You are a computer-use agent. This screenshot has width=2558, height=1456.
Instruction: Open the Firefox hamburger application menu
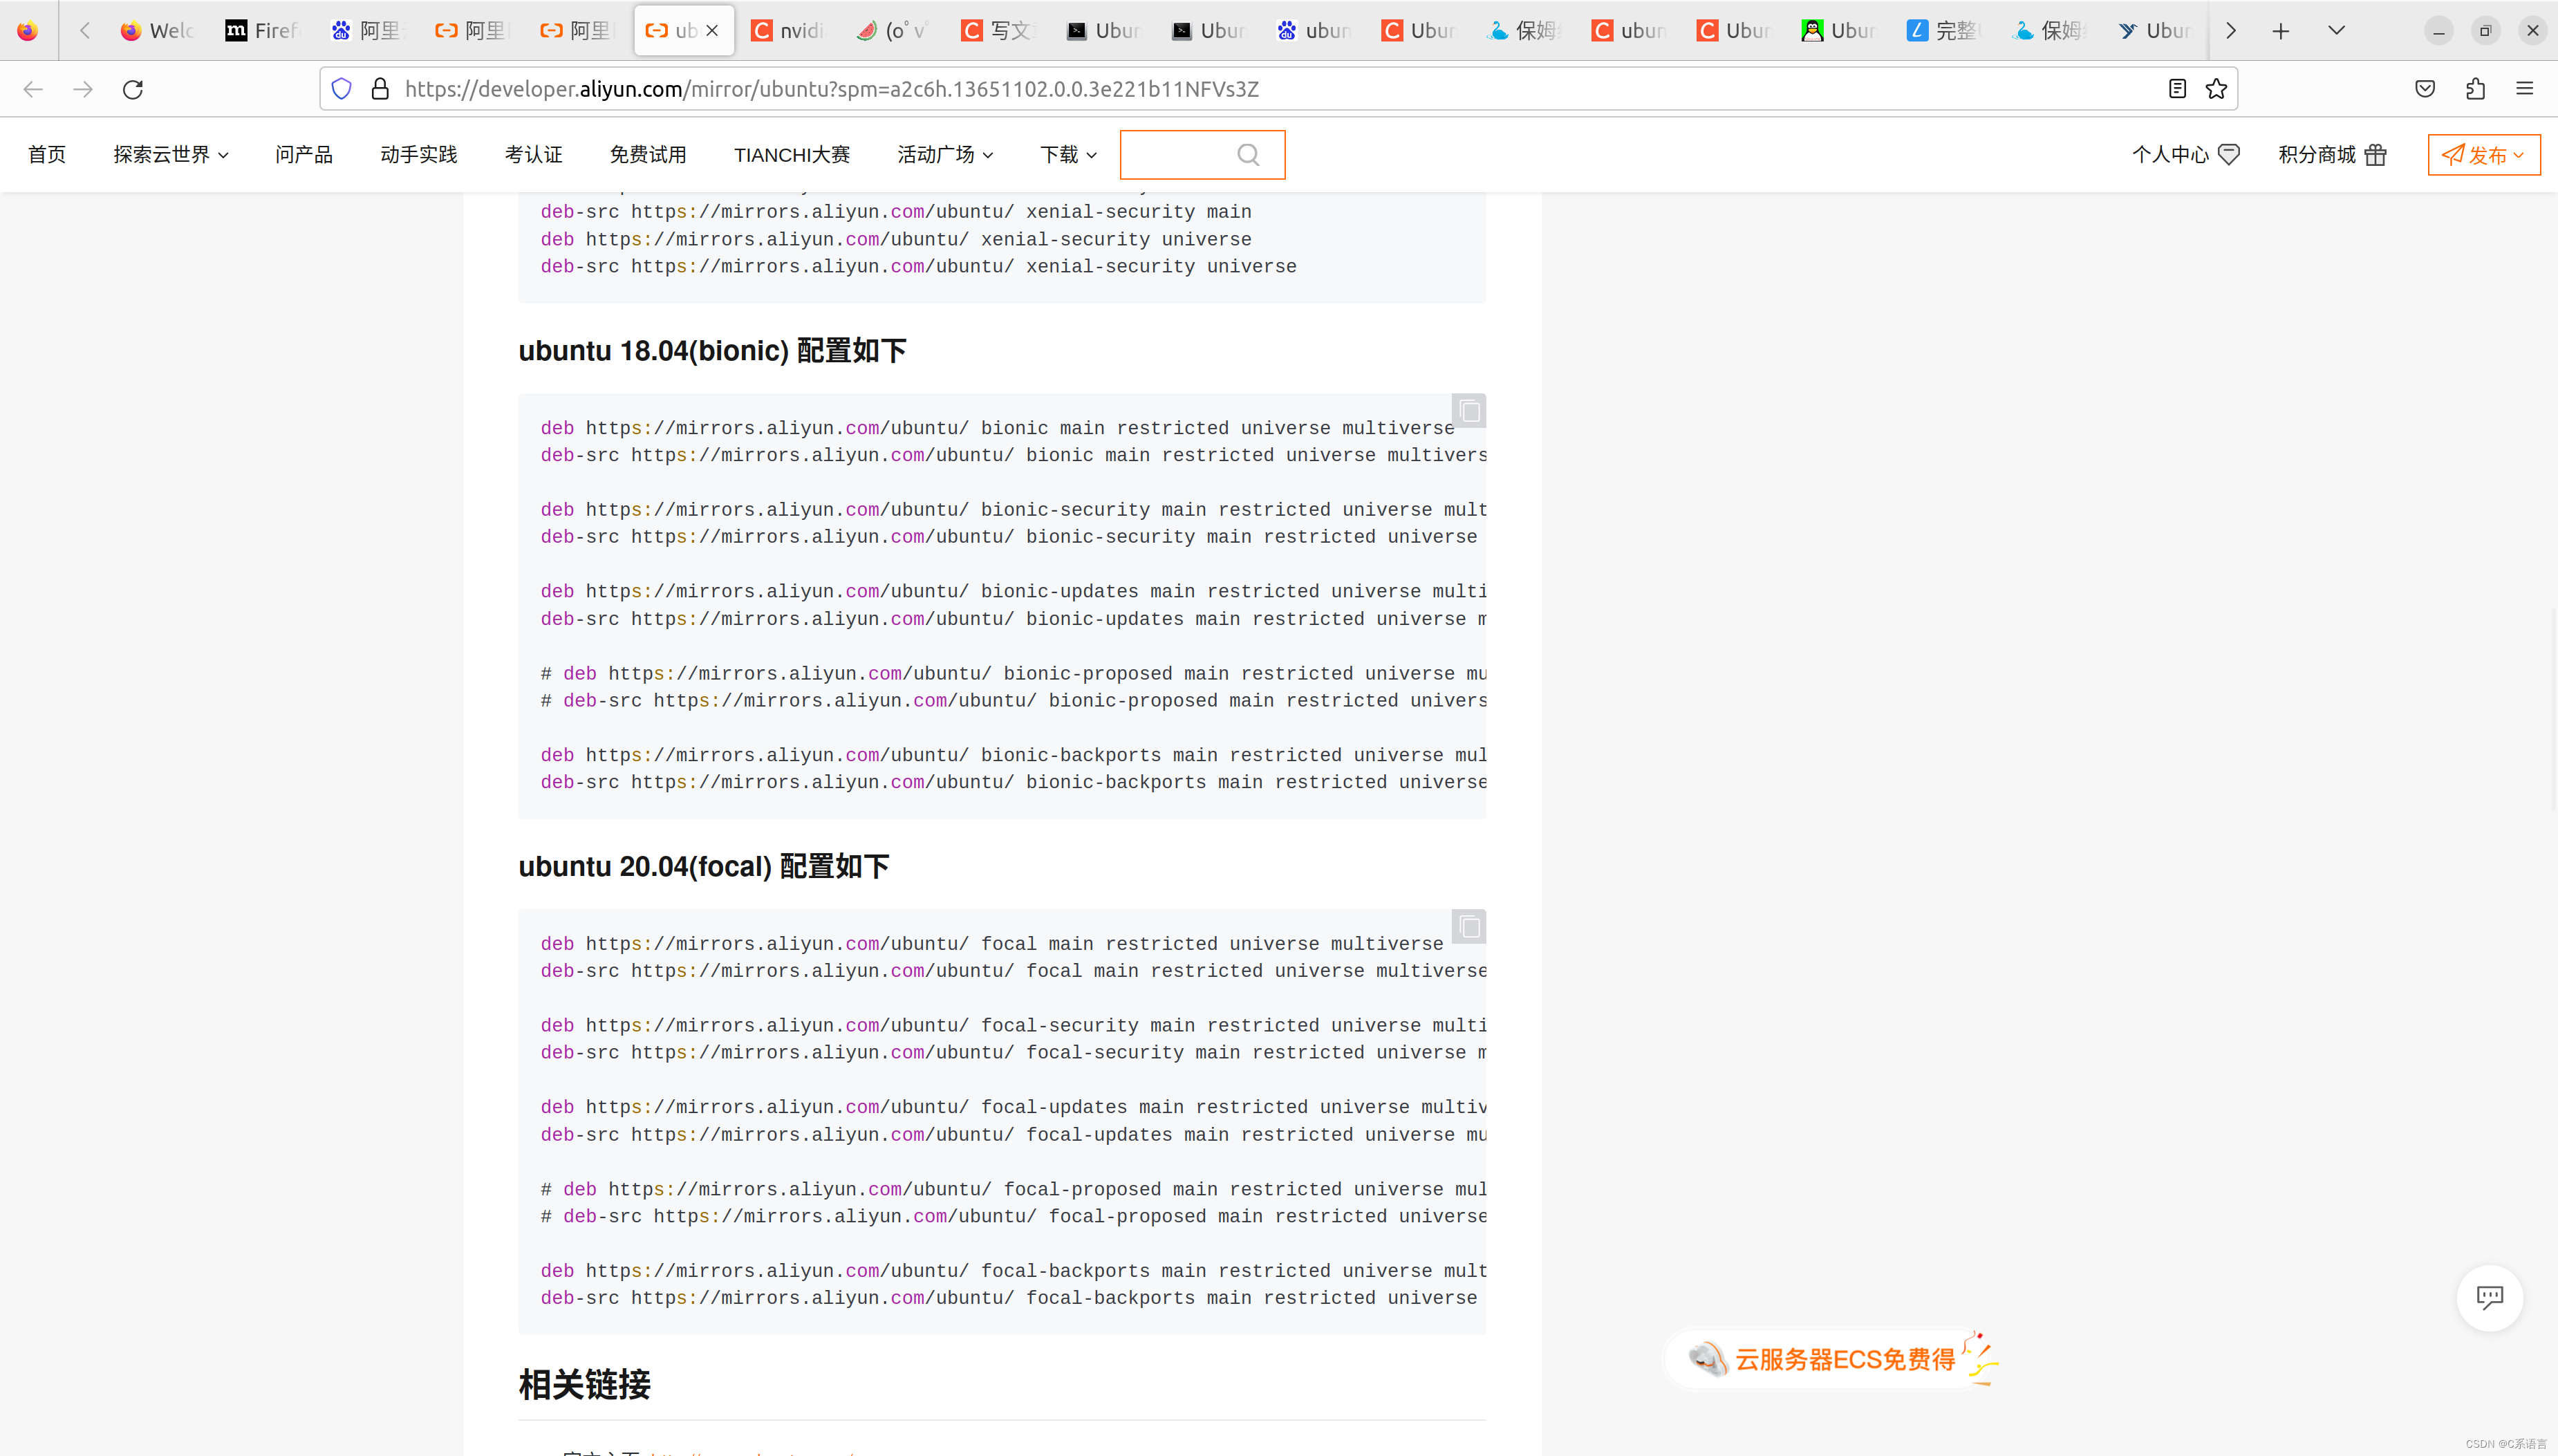(2525, 89)
